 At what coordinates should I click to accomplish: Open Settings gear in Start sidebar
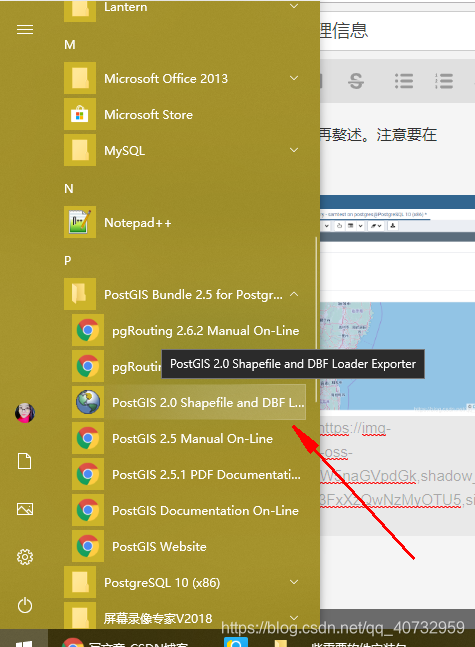pyautogui.click(x=25, y=557)
